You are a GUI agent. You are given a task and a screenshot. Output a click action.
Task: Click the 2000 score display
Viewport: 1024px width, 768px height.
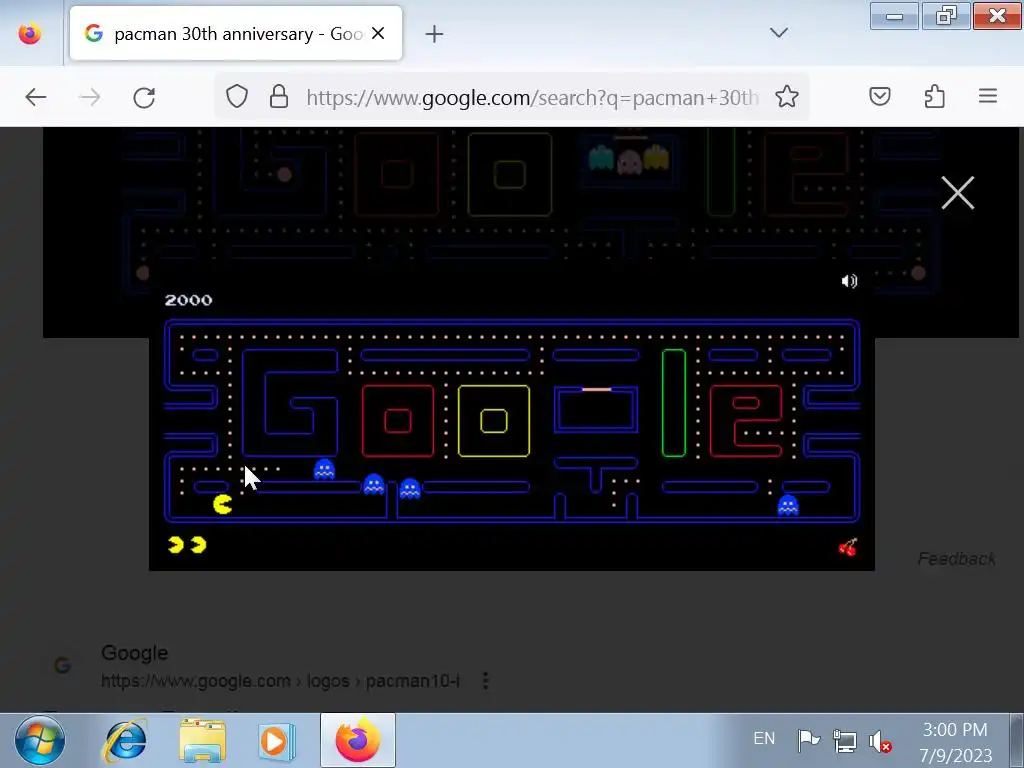coord(188,300)
